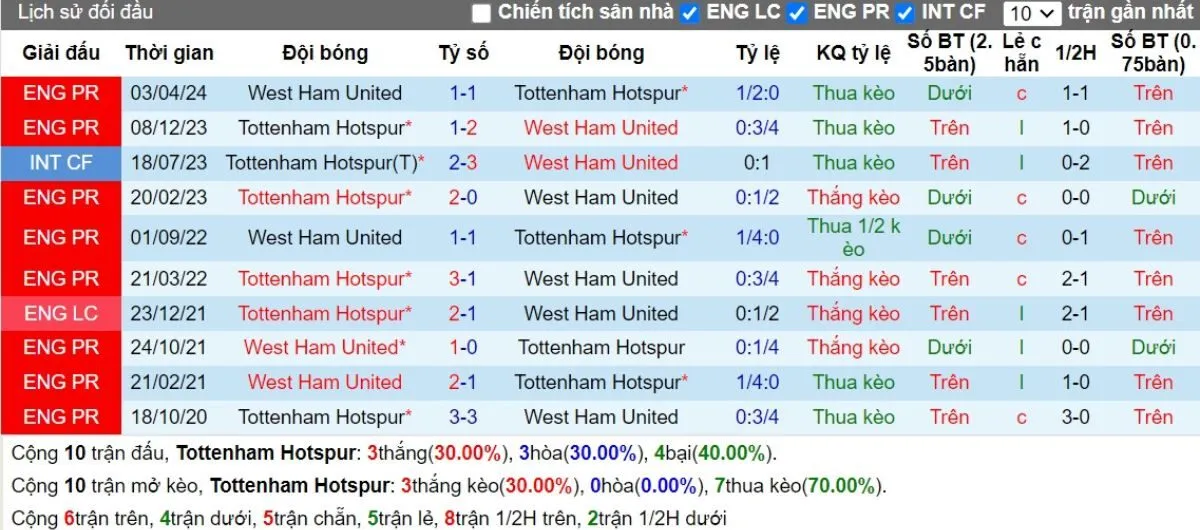Image resolution: width=1200 pixels, height=530 pixels.
Task: Open the 3-3 score from 18/10/20
Action: pos(463,417)
